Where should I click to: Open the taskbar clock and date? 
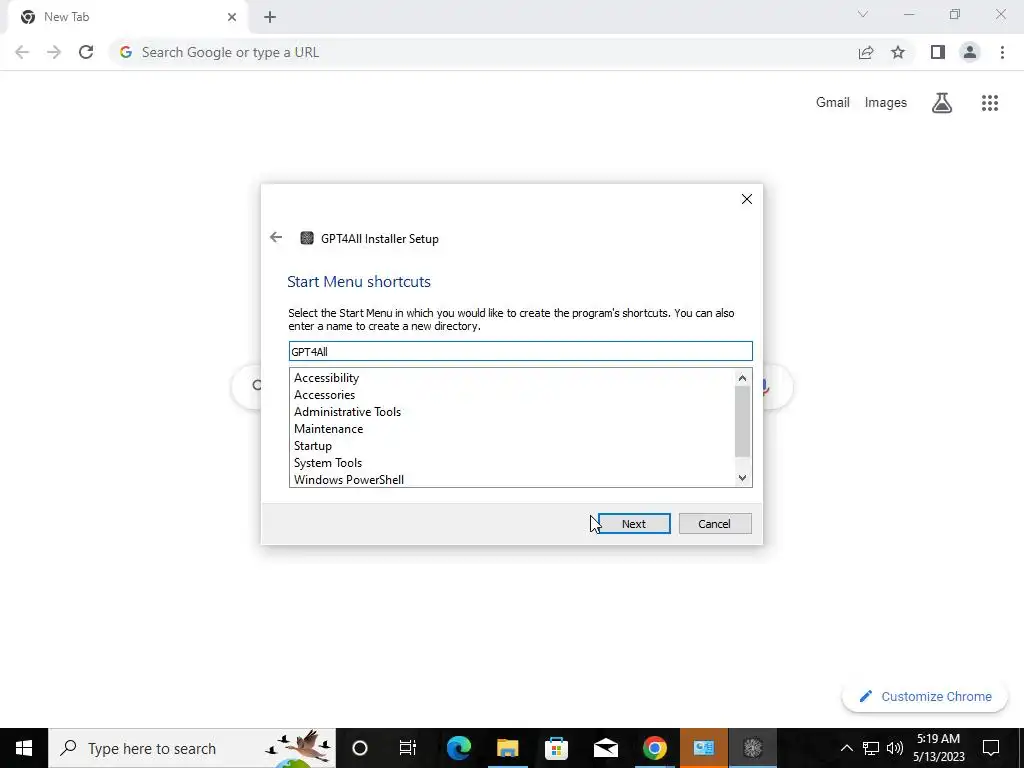(938, 748)
